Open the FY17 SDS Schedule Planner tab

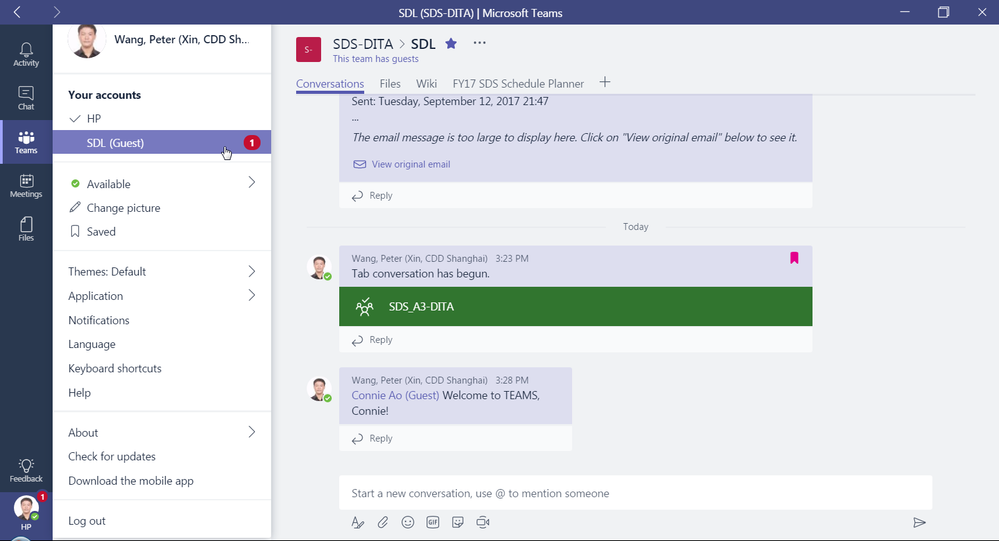[518, 83]
